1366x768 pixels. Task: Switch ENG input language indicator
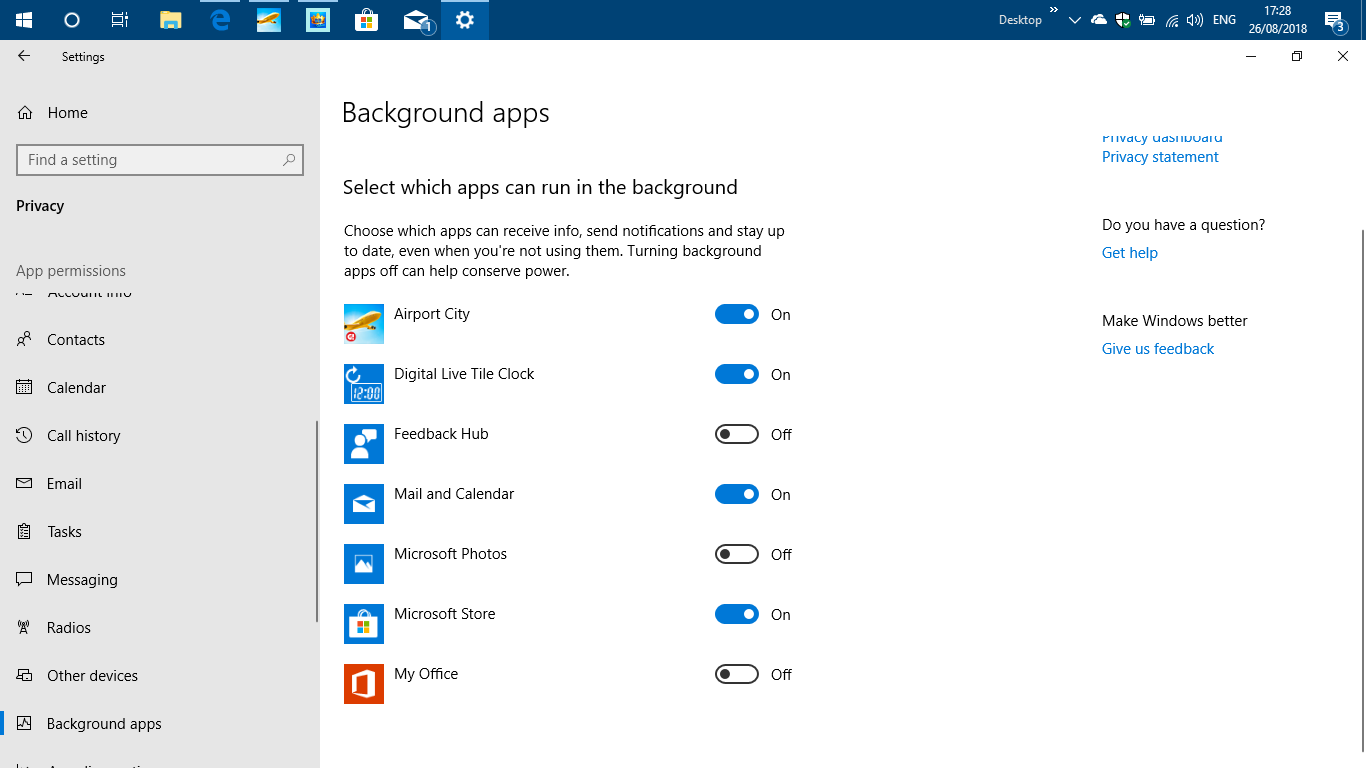[x=1224, y=20]
